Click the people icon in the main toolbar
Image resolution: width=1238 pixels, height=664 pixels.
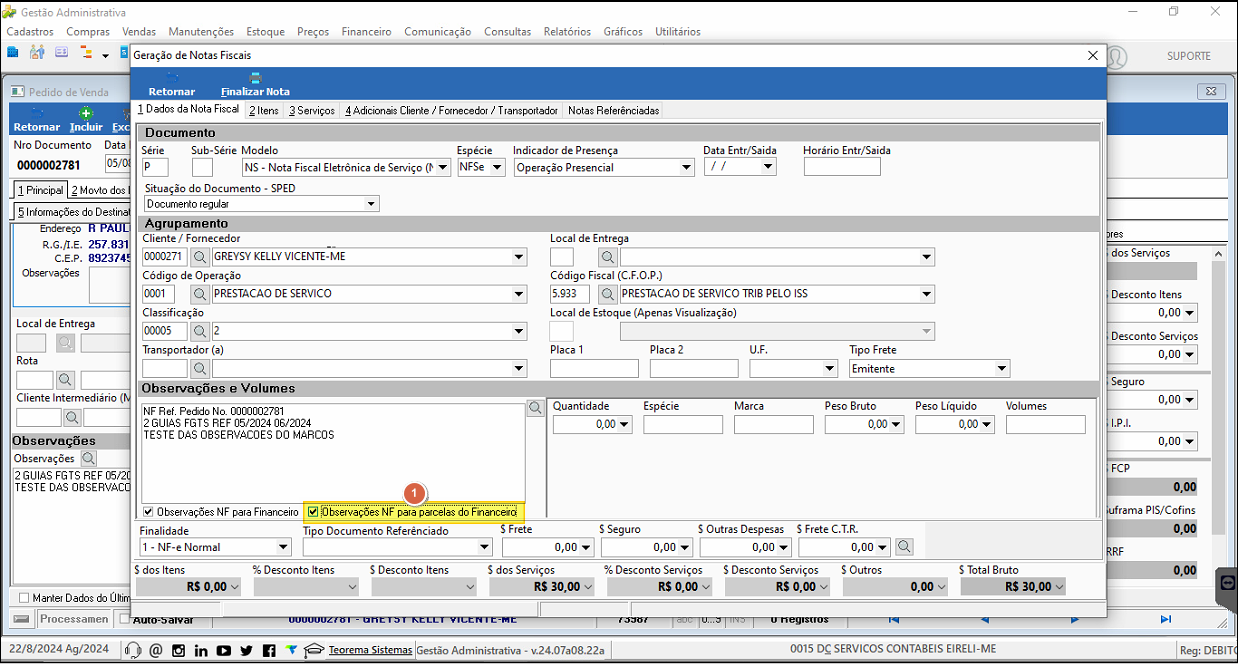[38, 52]
